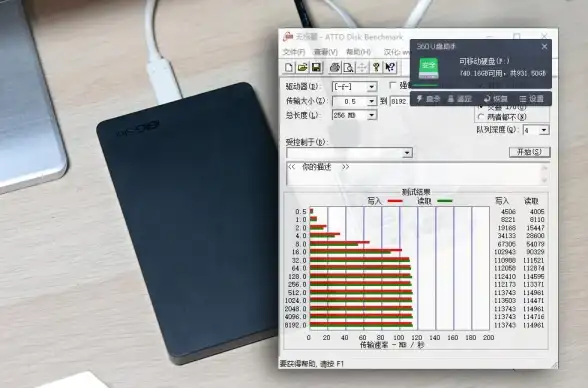
Task: Select the 交叠 I/O radio option
Action: tap(481, 108)
